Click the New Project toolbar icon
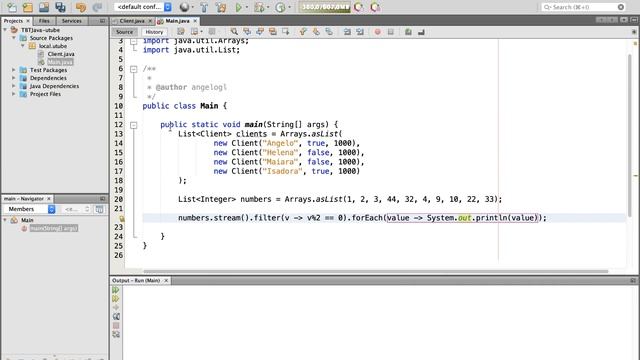 28,7
